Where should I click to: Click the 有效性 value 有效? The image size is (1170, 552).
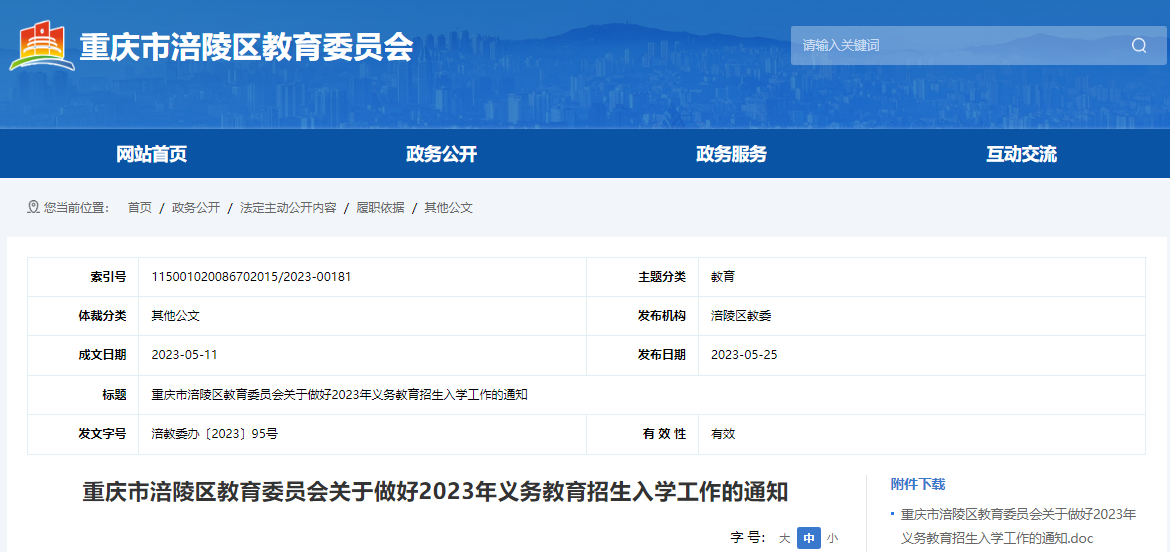click(723, 433)
